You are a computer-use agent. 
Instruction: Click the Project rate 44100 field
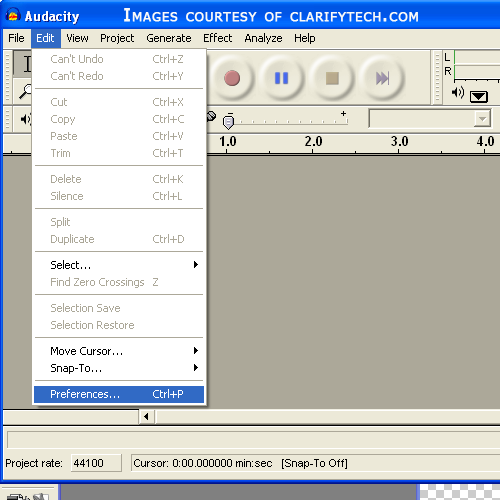pyautogui.click(x=96, y=463)
